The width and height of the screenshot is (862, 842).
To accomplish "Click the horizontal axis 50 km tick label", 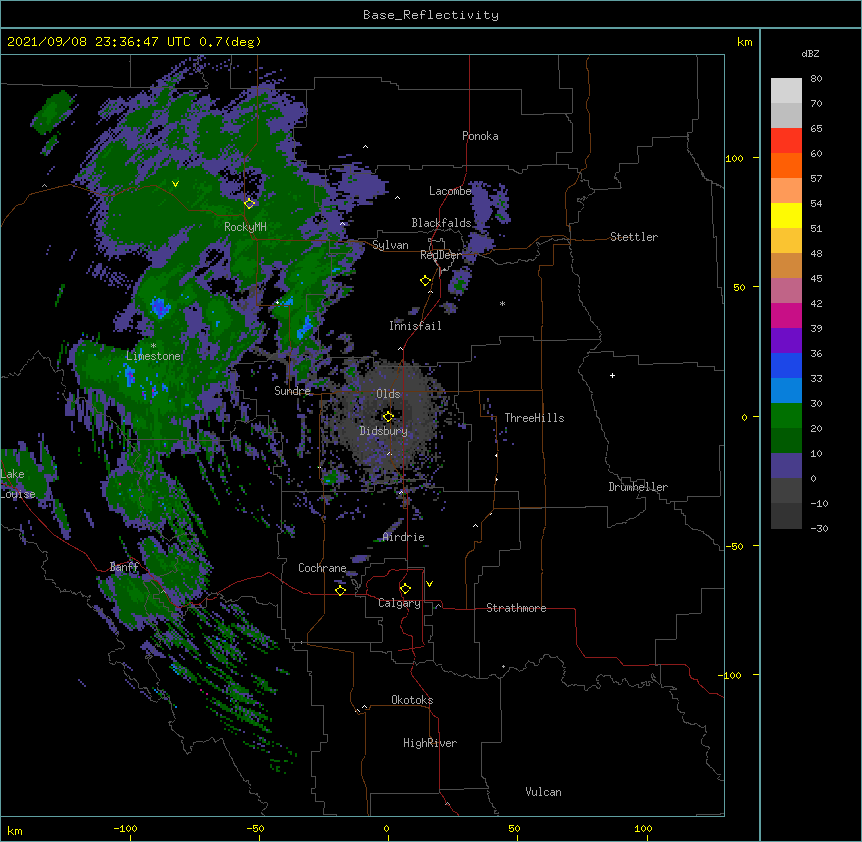I will (x=514, y=828).
